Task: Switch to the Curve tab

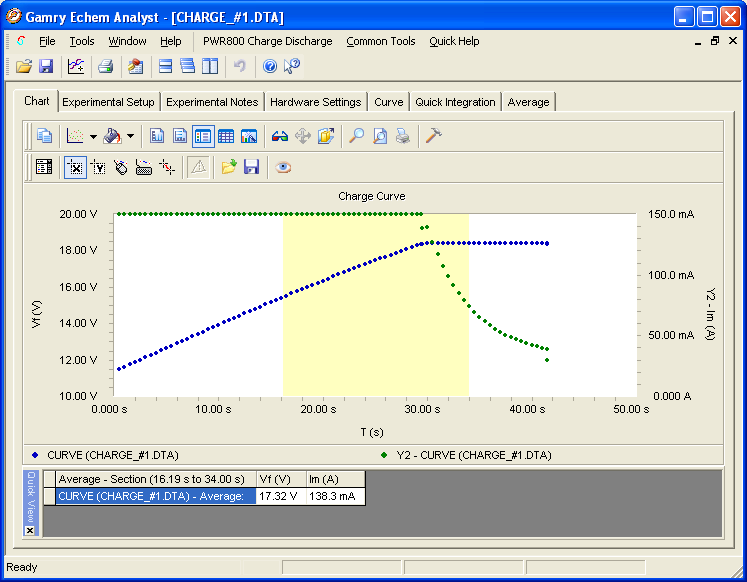Action: [389, 102]
